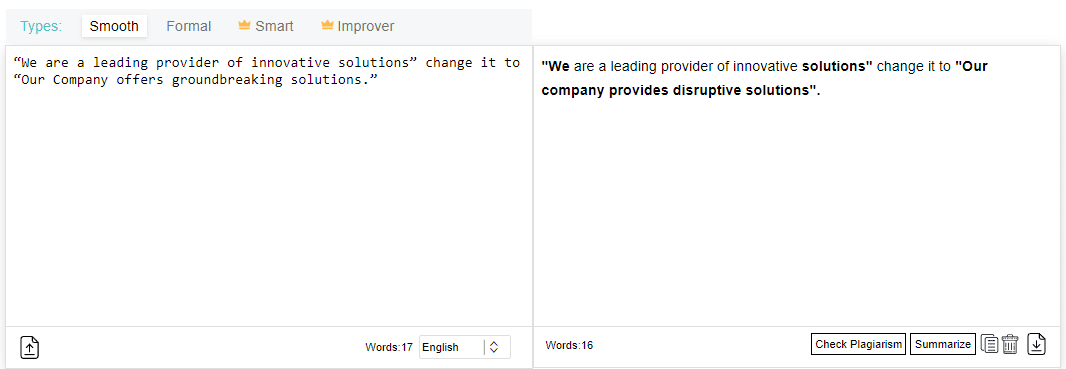Switch to the Formal type

189,27
